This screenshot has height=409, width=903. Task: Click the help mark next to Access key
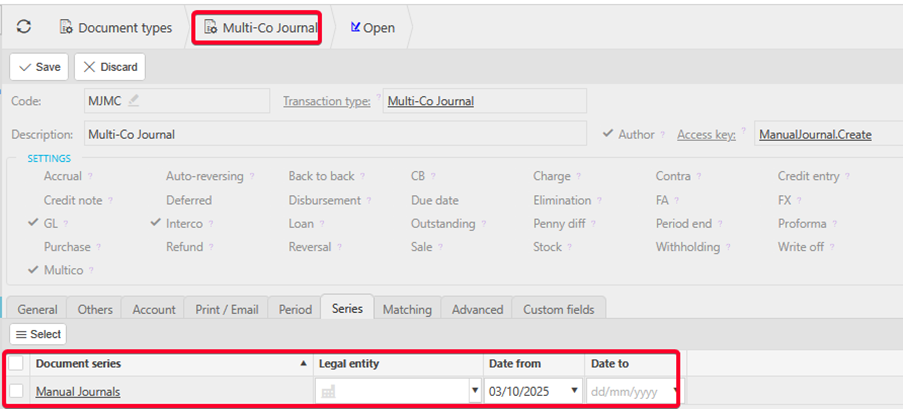tap(743, 130)
